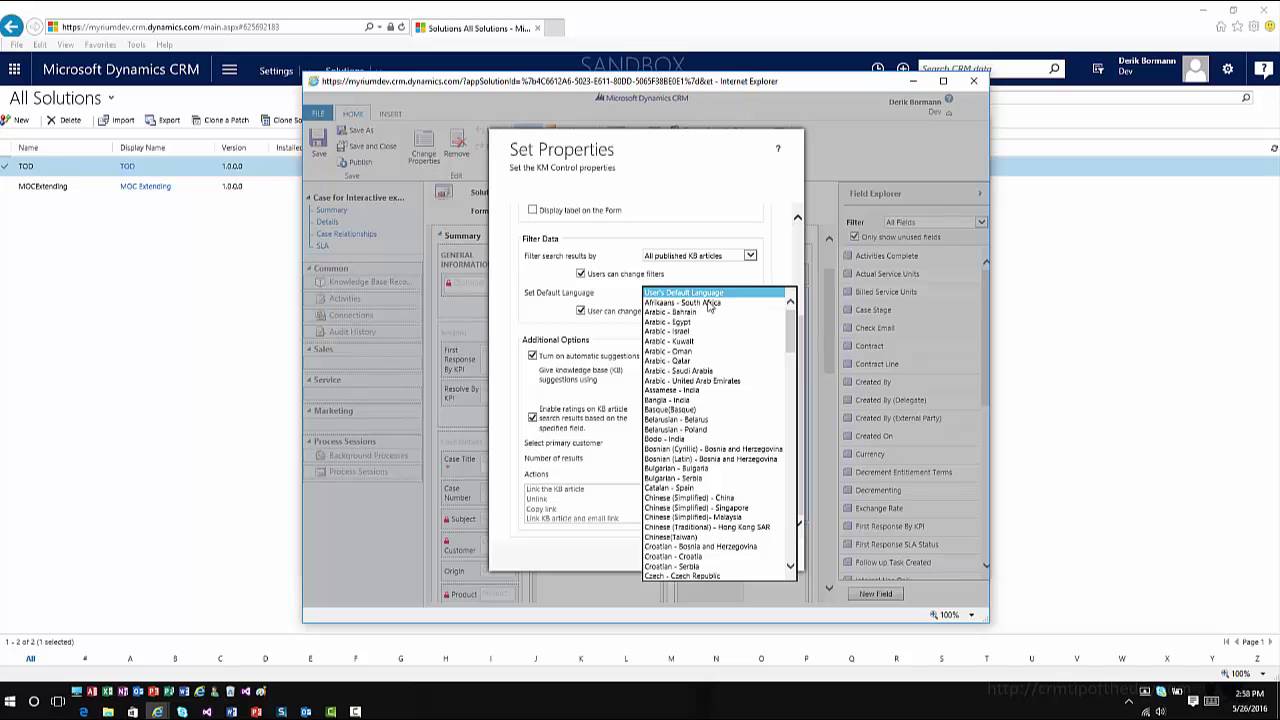Open Task View on taskbar
The height and width of the screenshot is (720, 1280).
(58, 701)
